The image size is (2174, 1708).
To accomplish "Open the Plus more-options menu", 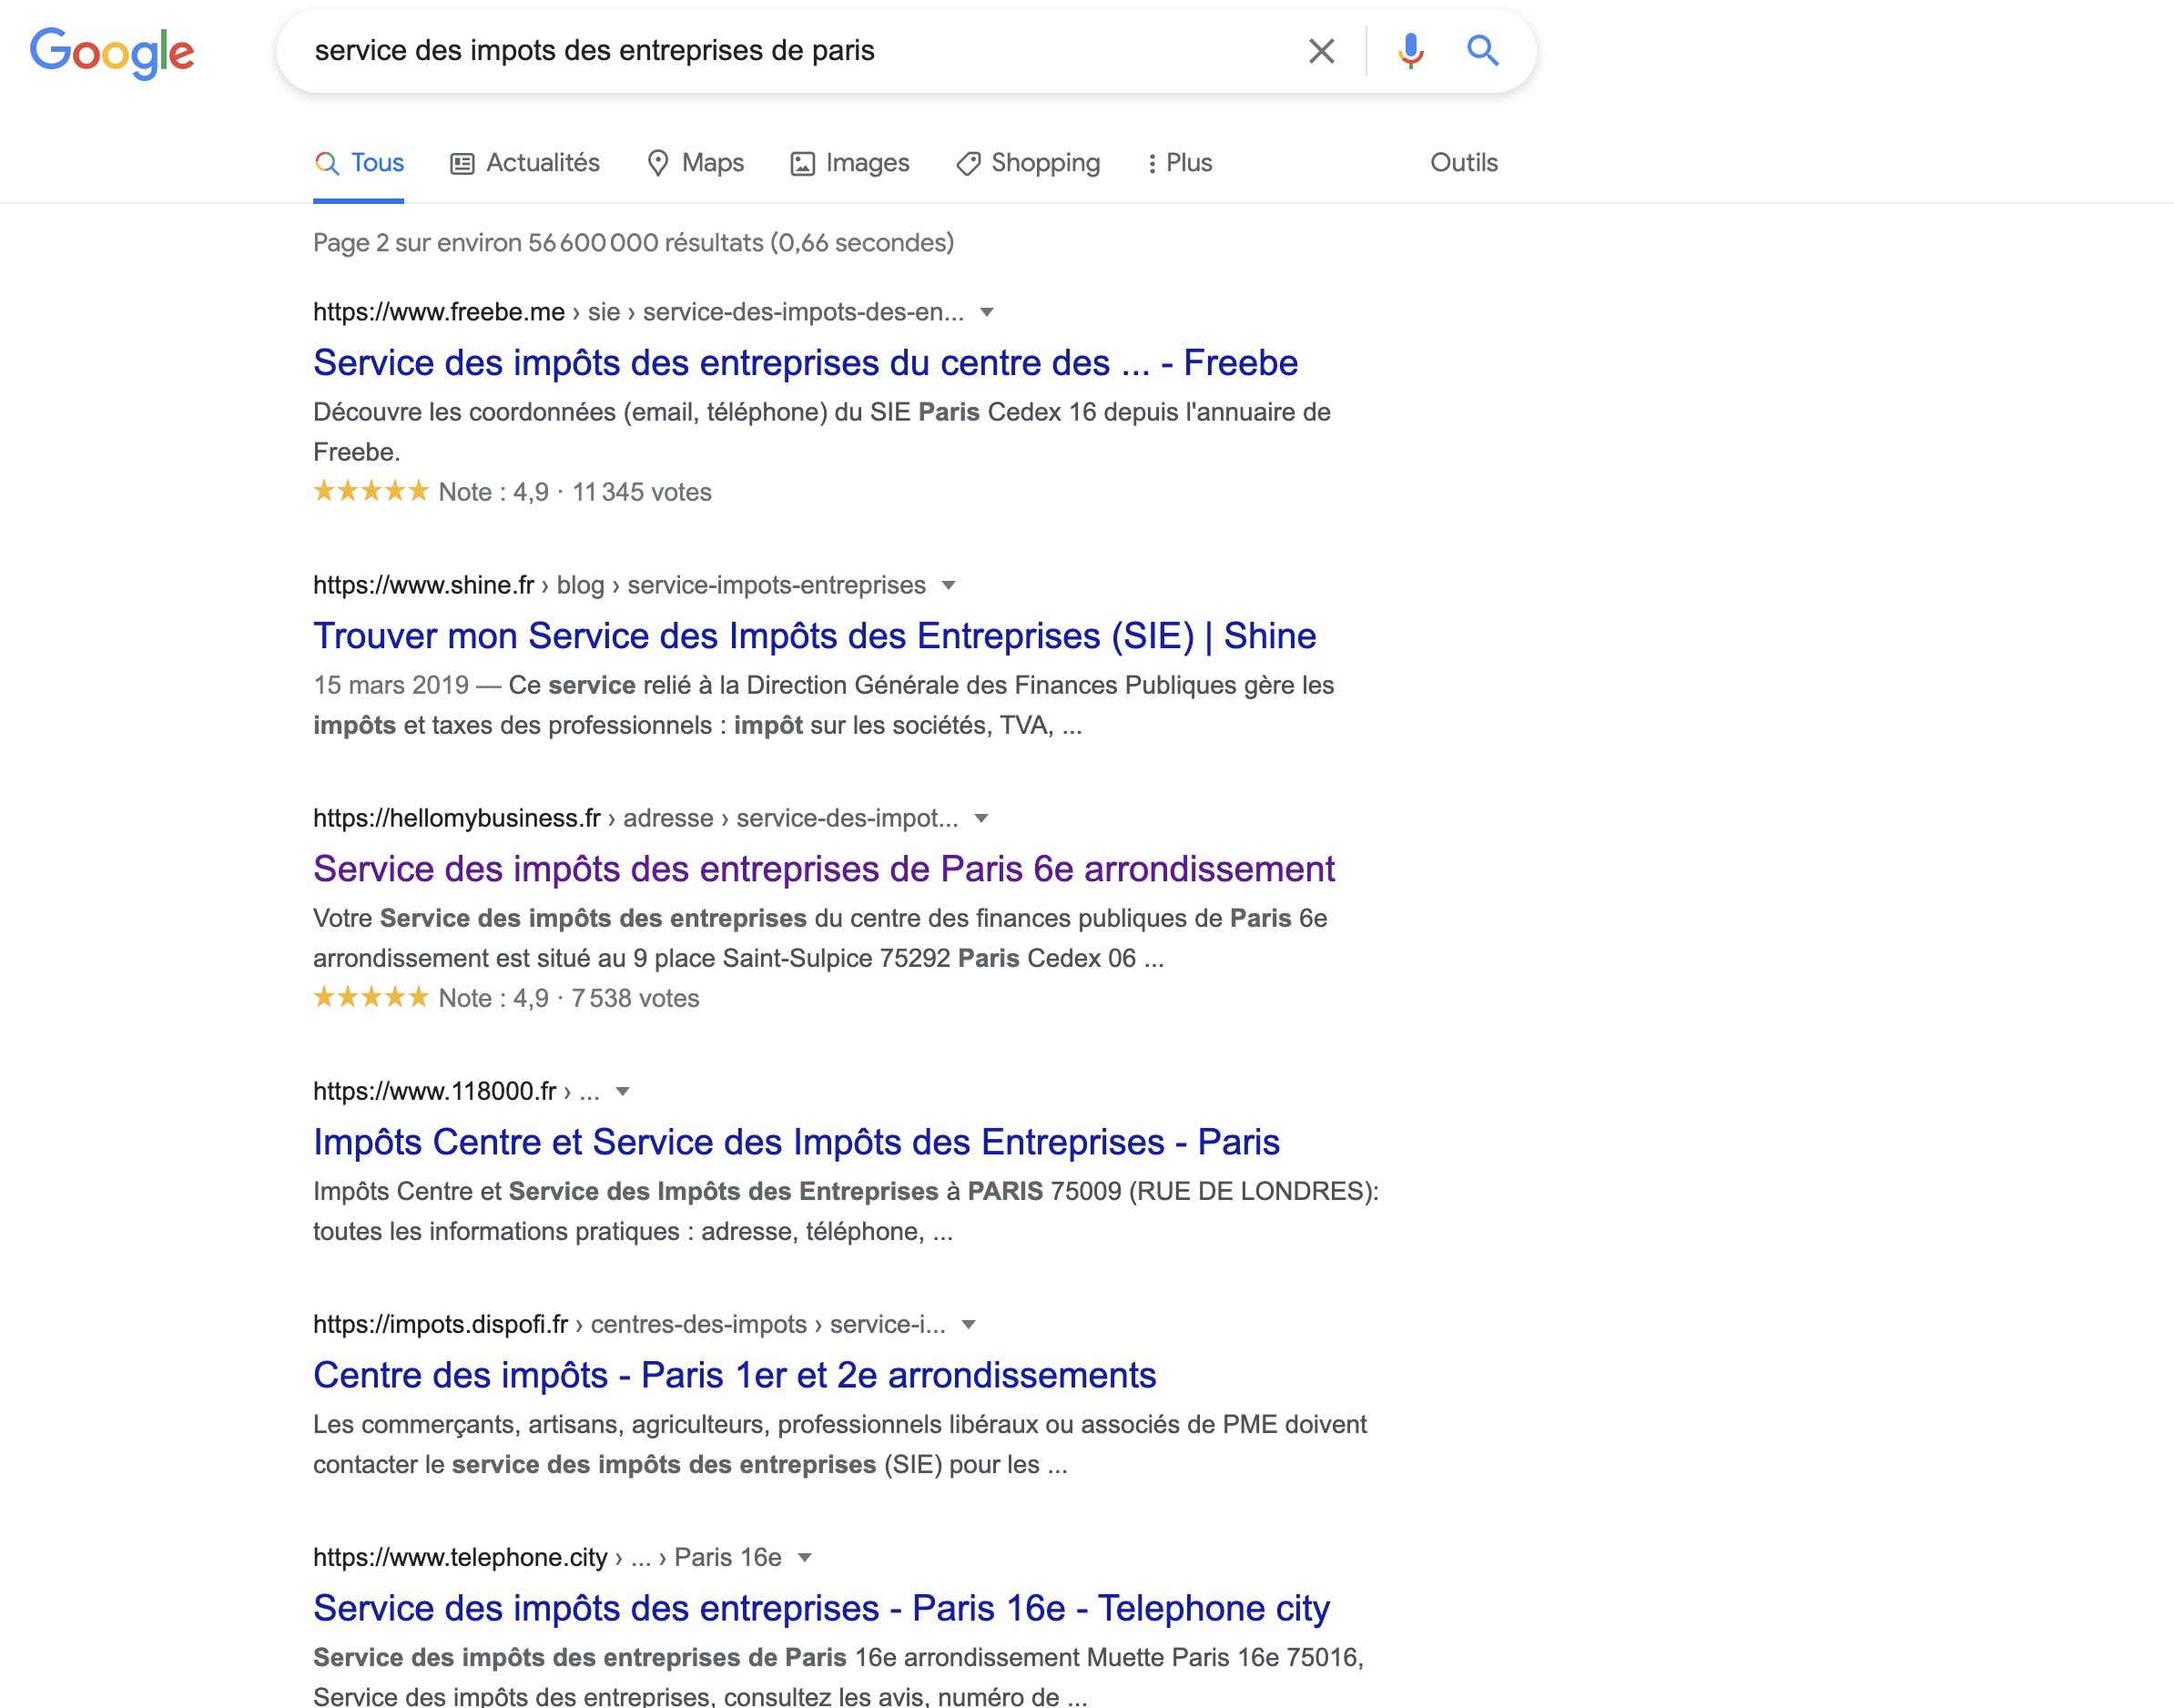I will pos(1180,163).
